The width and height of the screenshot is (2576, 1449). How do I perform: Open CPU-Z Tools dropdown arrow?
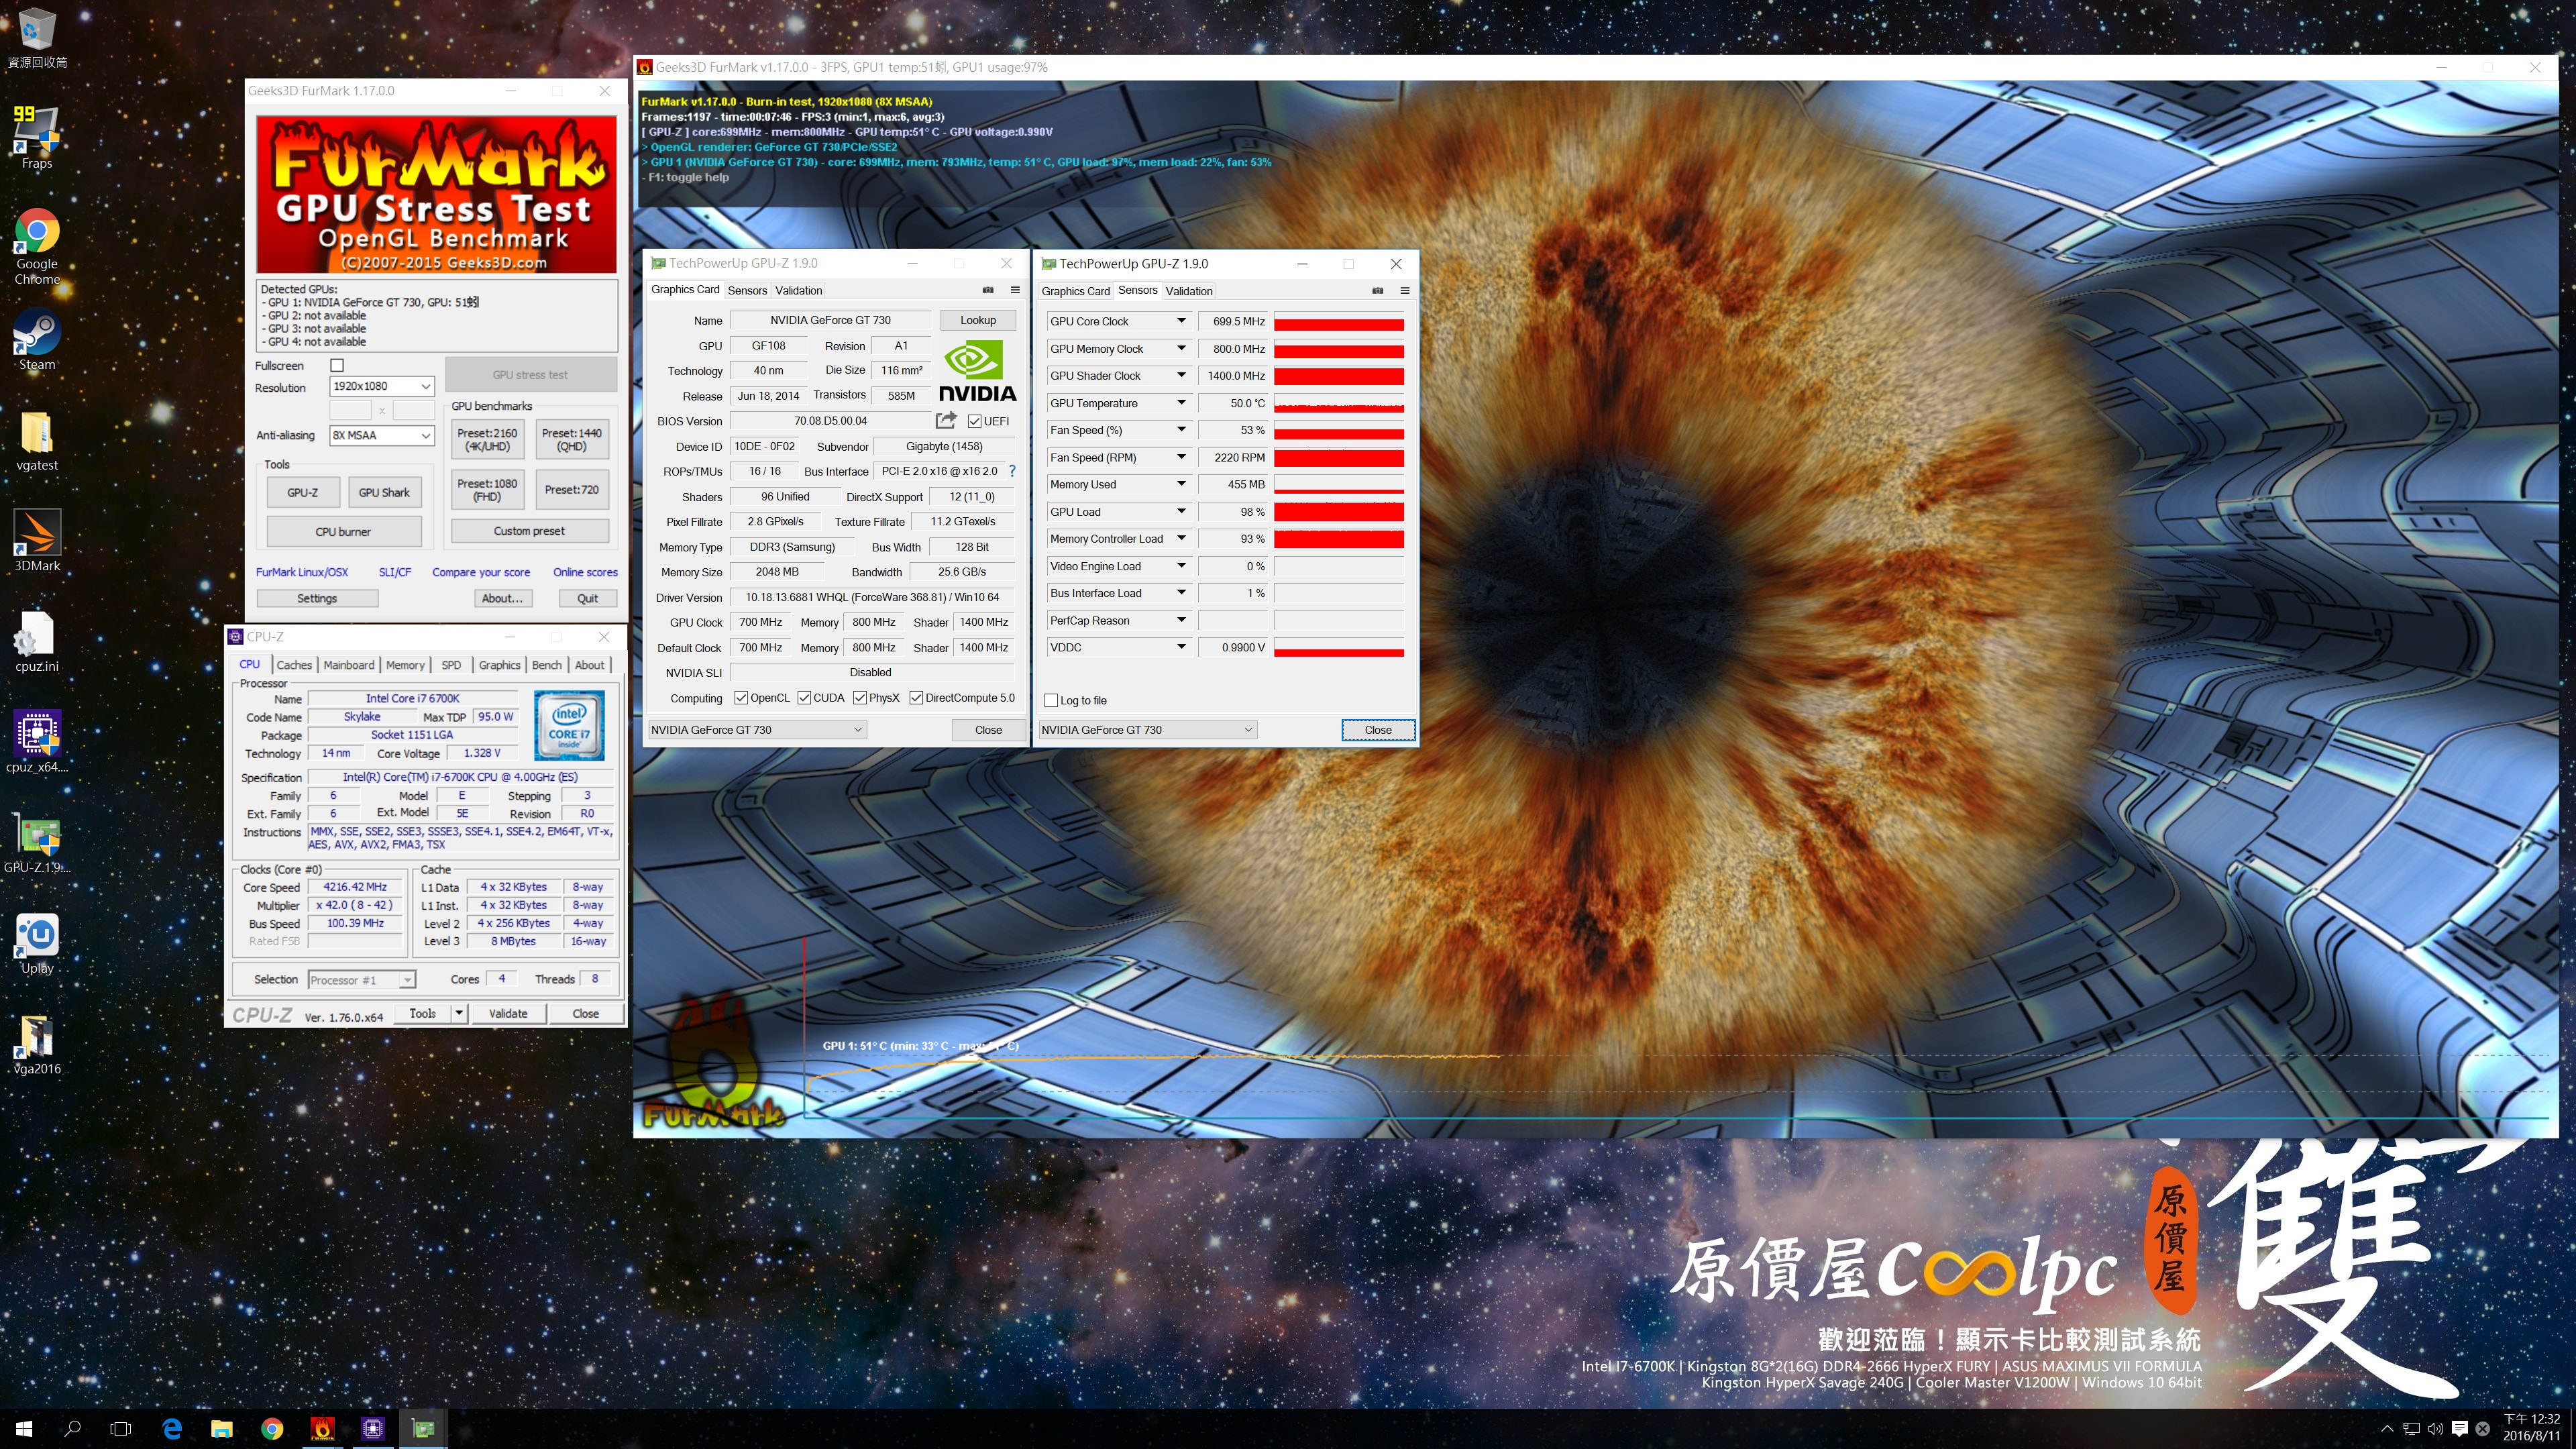(x=459, y=1013)
